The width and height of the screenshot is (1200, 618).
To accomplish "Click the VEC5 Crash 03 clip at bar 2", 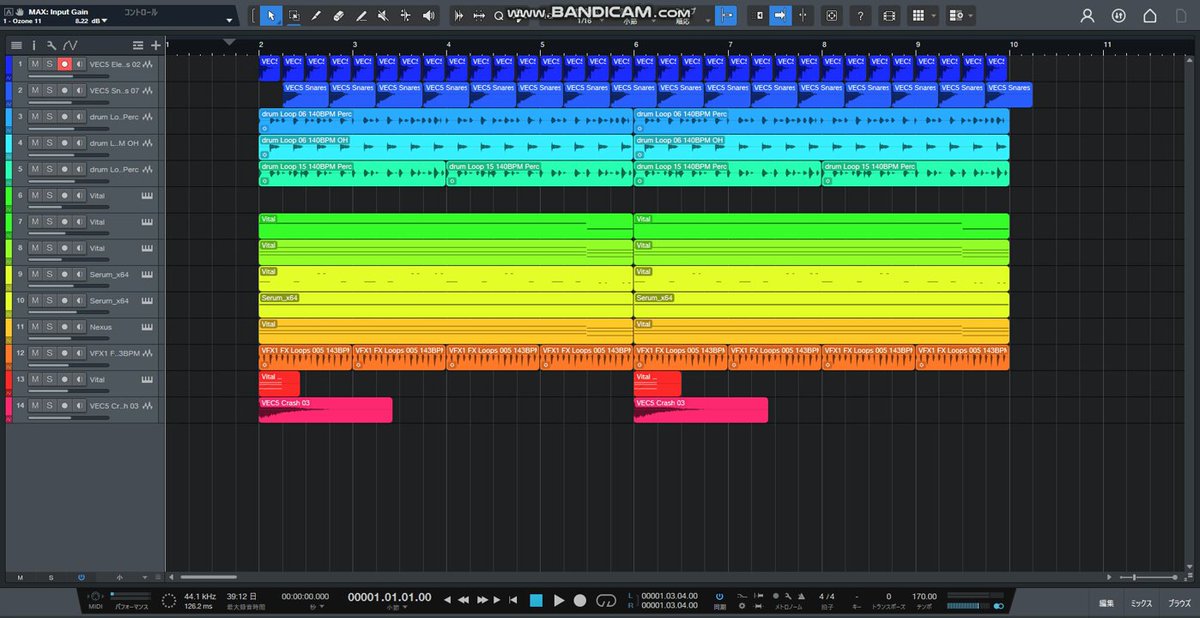I will (x=325, y=410).
